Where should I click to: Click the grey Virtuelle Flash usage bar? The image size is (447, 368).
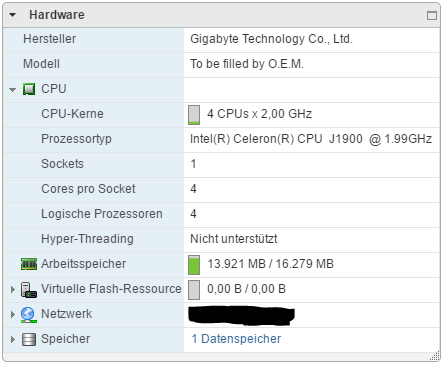click(x=194, y=290)
